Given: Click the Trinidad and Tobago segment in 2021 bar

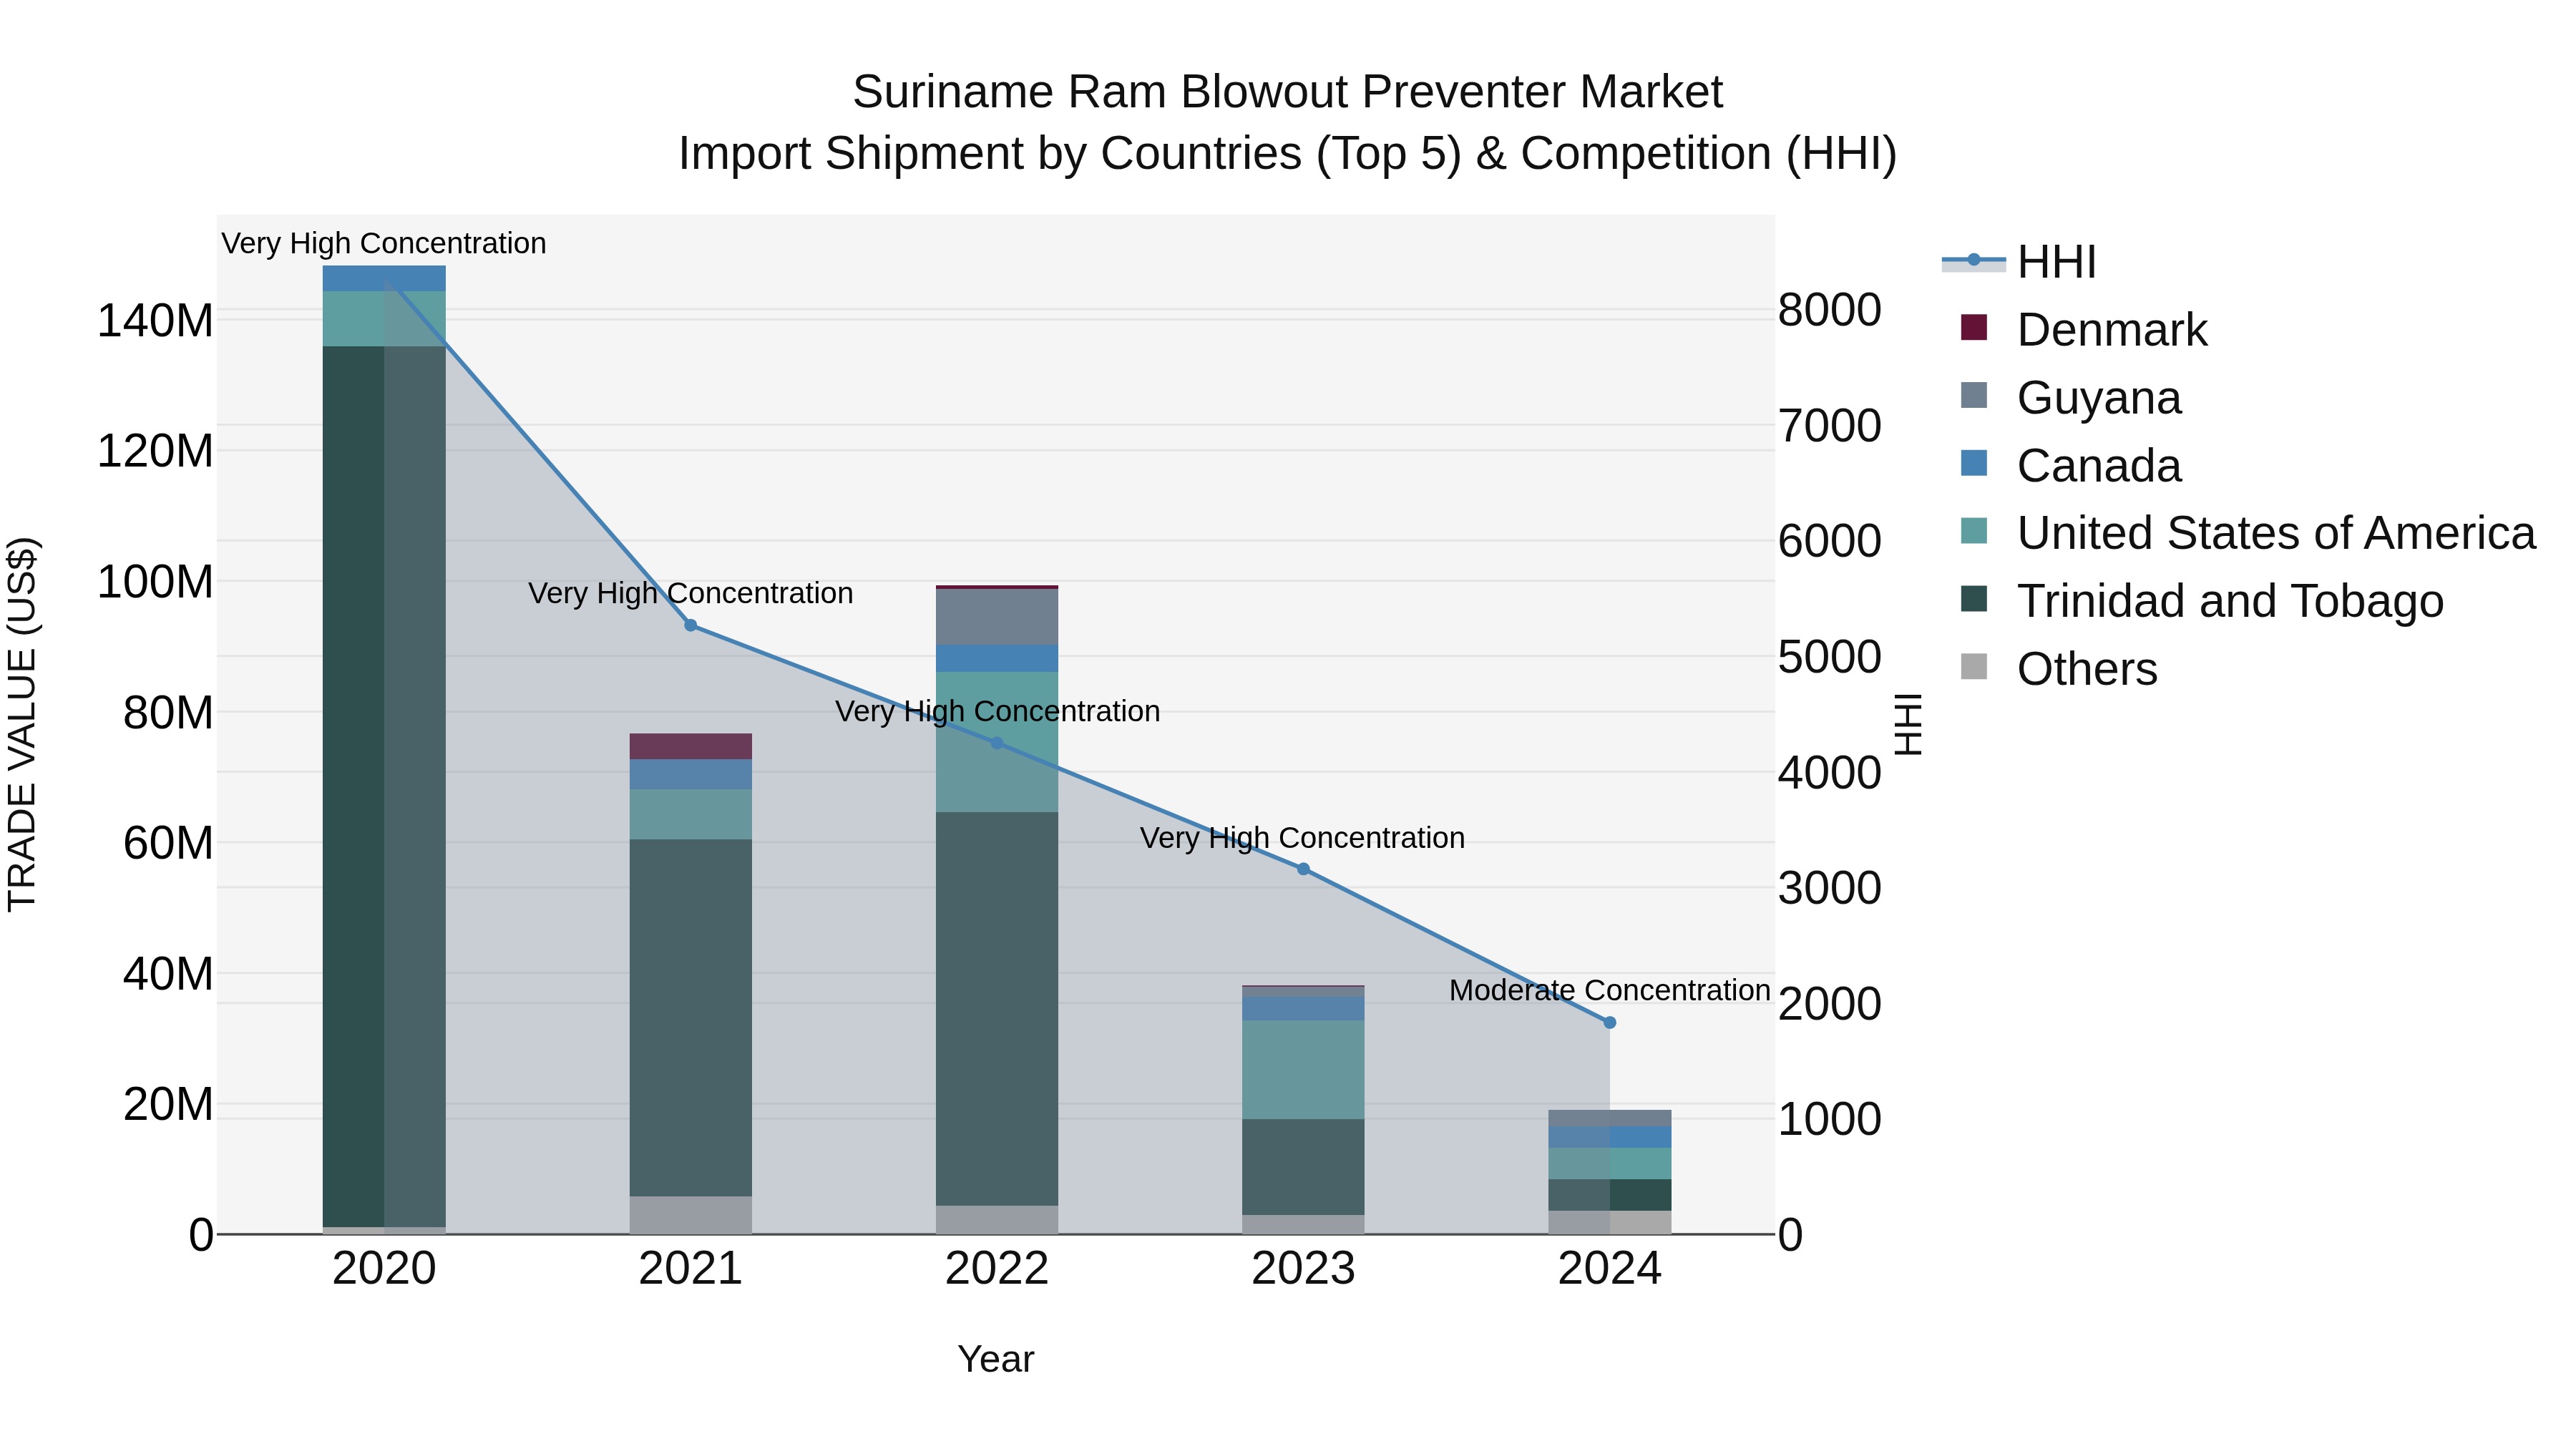Looking at the screenshot, I should pyautogui.click(x=690, y=1018).
